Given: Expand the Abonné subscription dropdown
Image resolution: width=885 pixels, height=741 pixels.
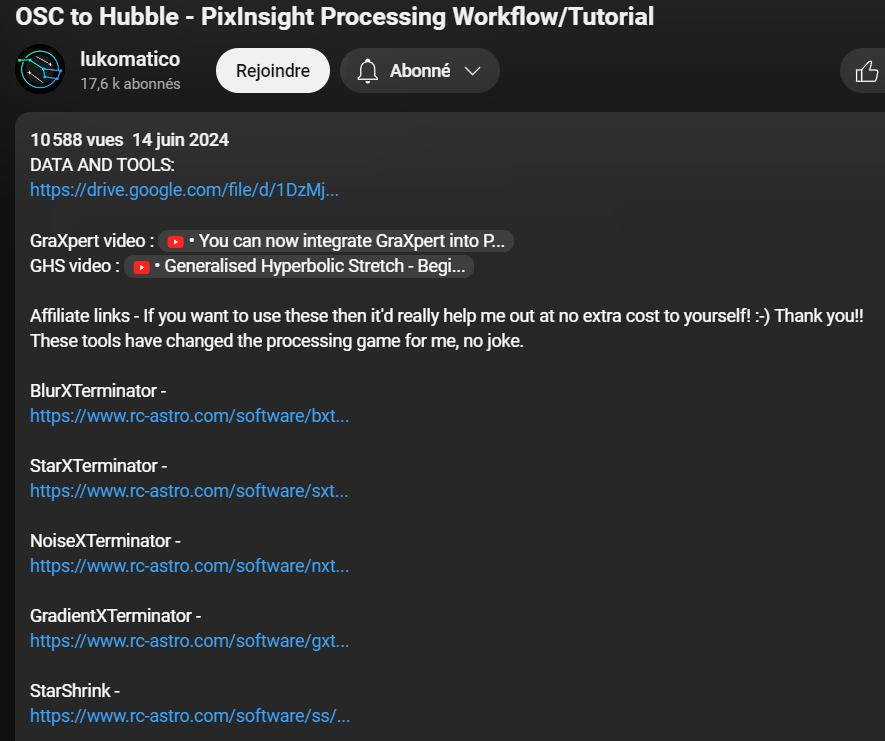Looking at the screenshot, I should [473, 71].
